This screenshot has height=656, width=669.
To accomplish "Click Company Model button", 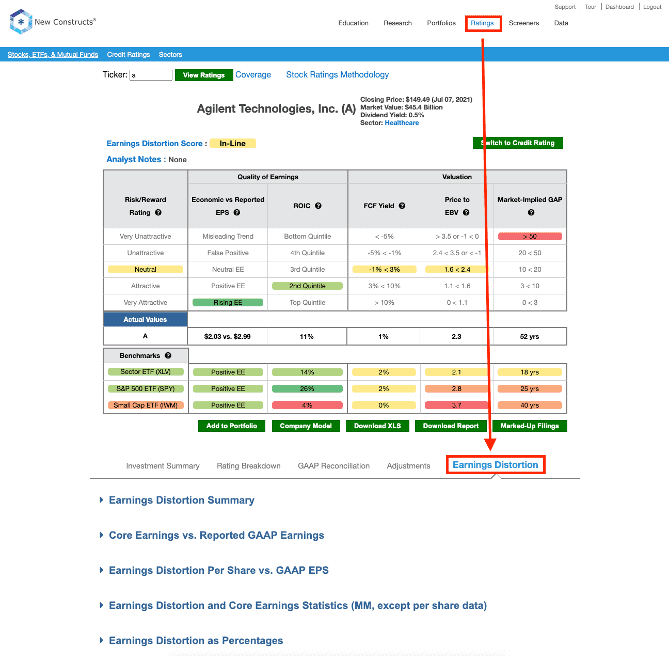I will [x=305, y=426].
